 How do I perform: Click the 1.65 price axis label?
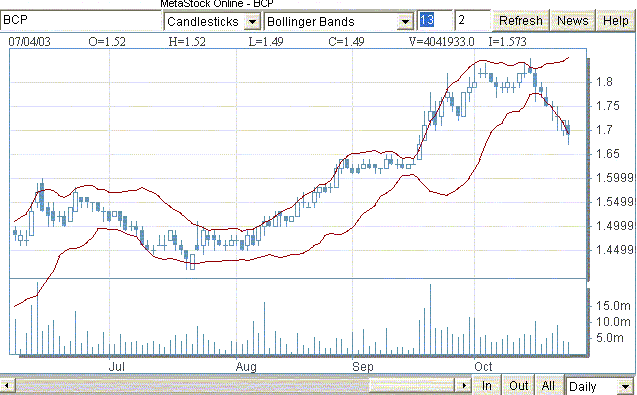(608, 154)
